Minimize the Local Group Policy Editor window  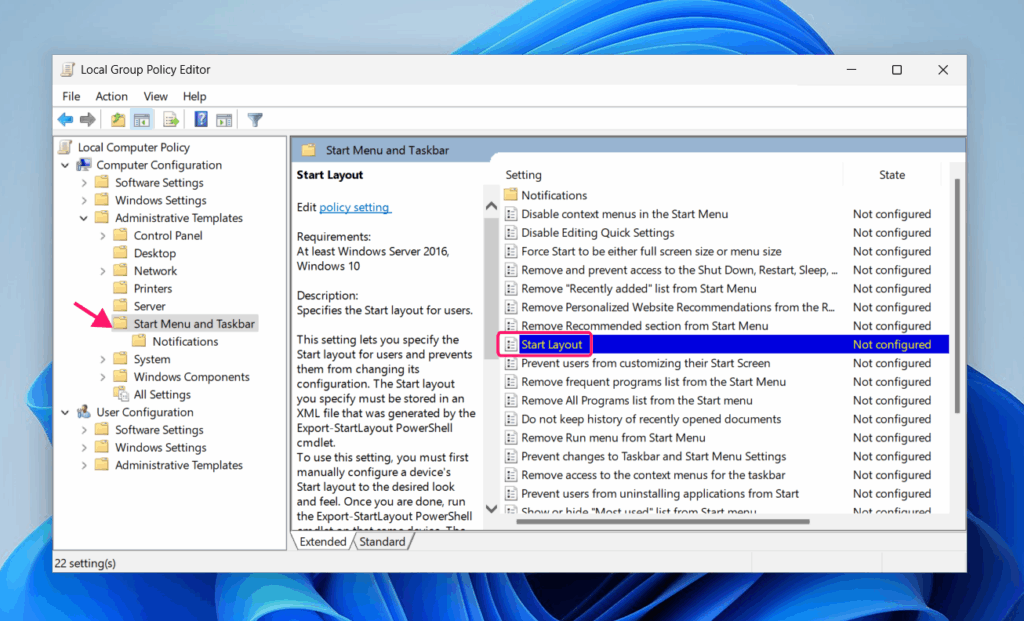[851, 69]
